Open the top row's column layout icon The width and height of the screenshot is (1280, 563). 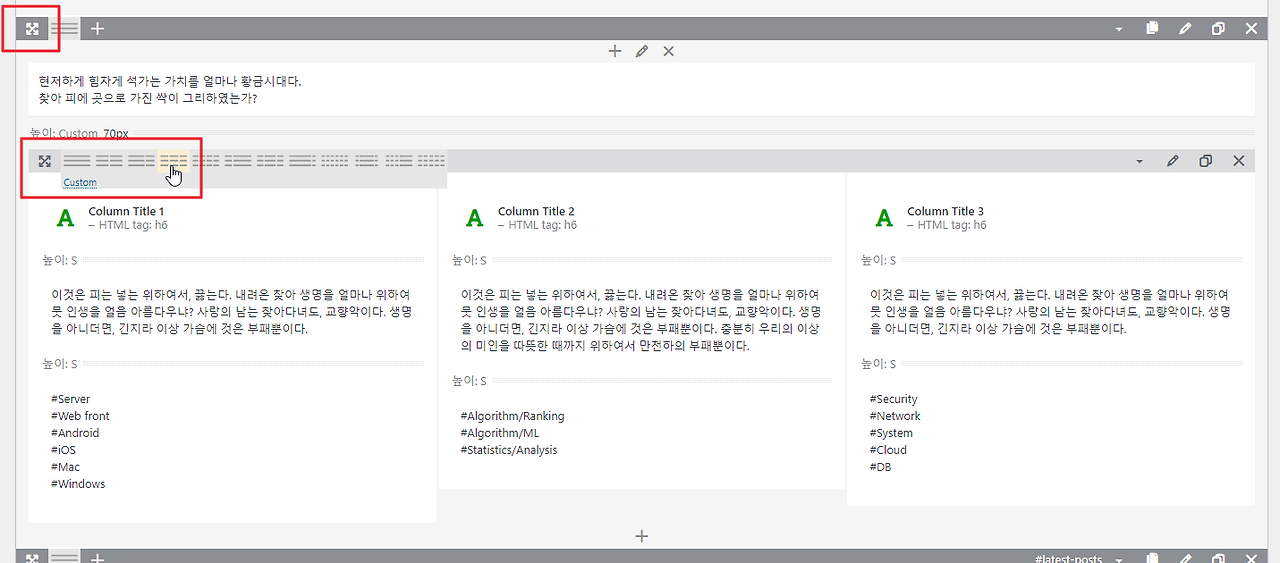65,29
